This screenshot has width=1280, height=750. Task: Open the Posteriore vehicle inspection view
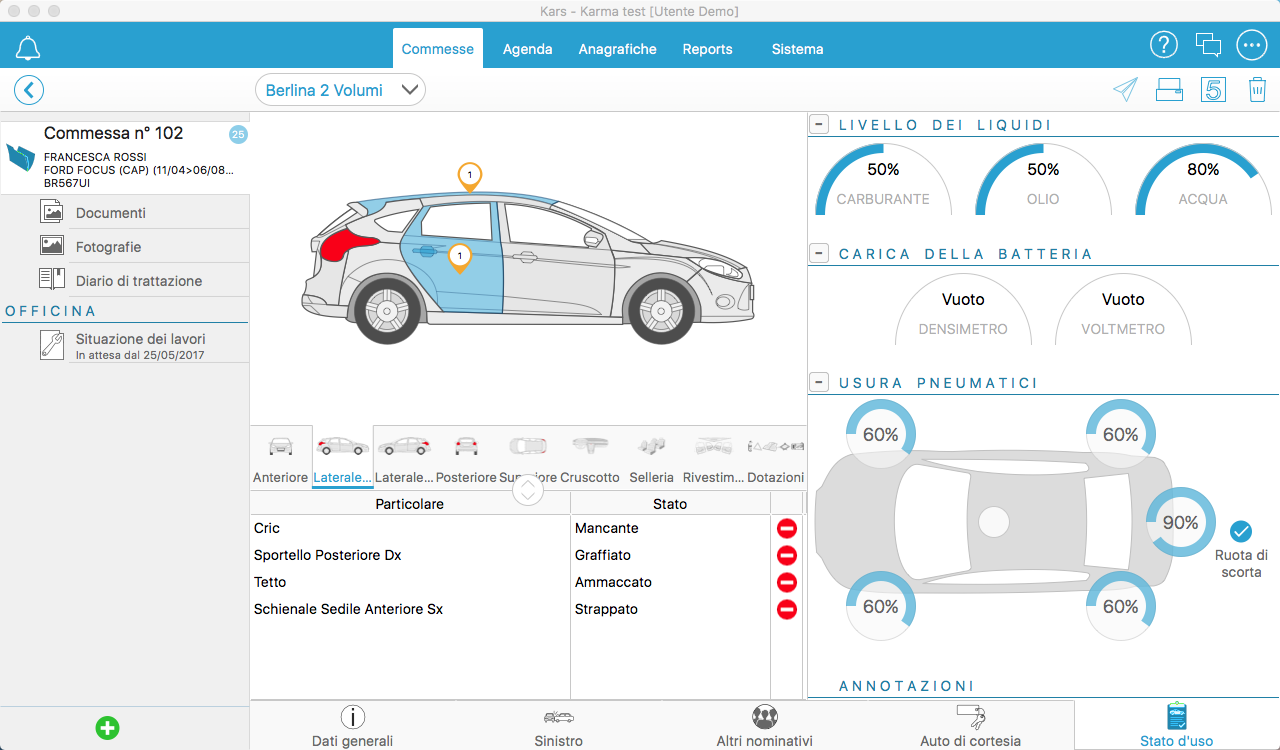(x=465, y=455)
